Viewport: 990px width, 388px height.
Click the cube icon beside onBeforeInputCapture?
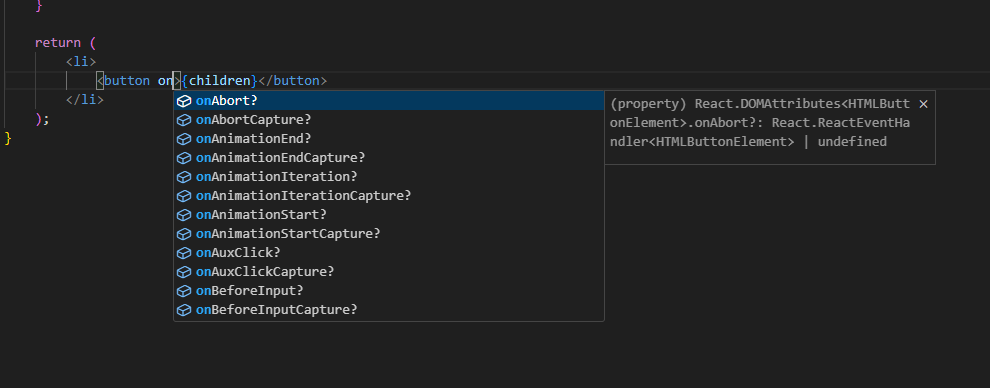point(184,310)
